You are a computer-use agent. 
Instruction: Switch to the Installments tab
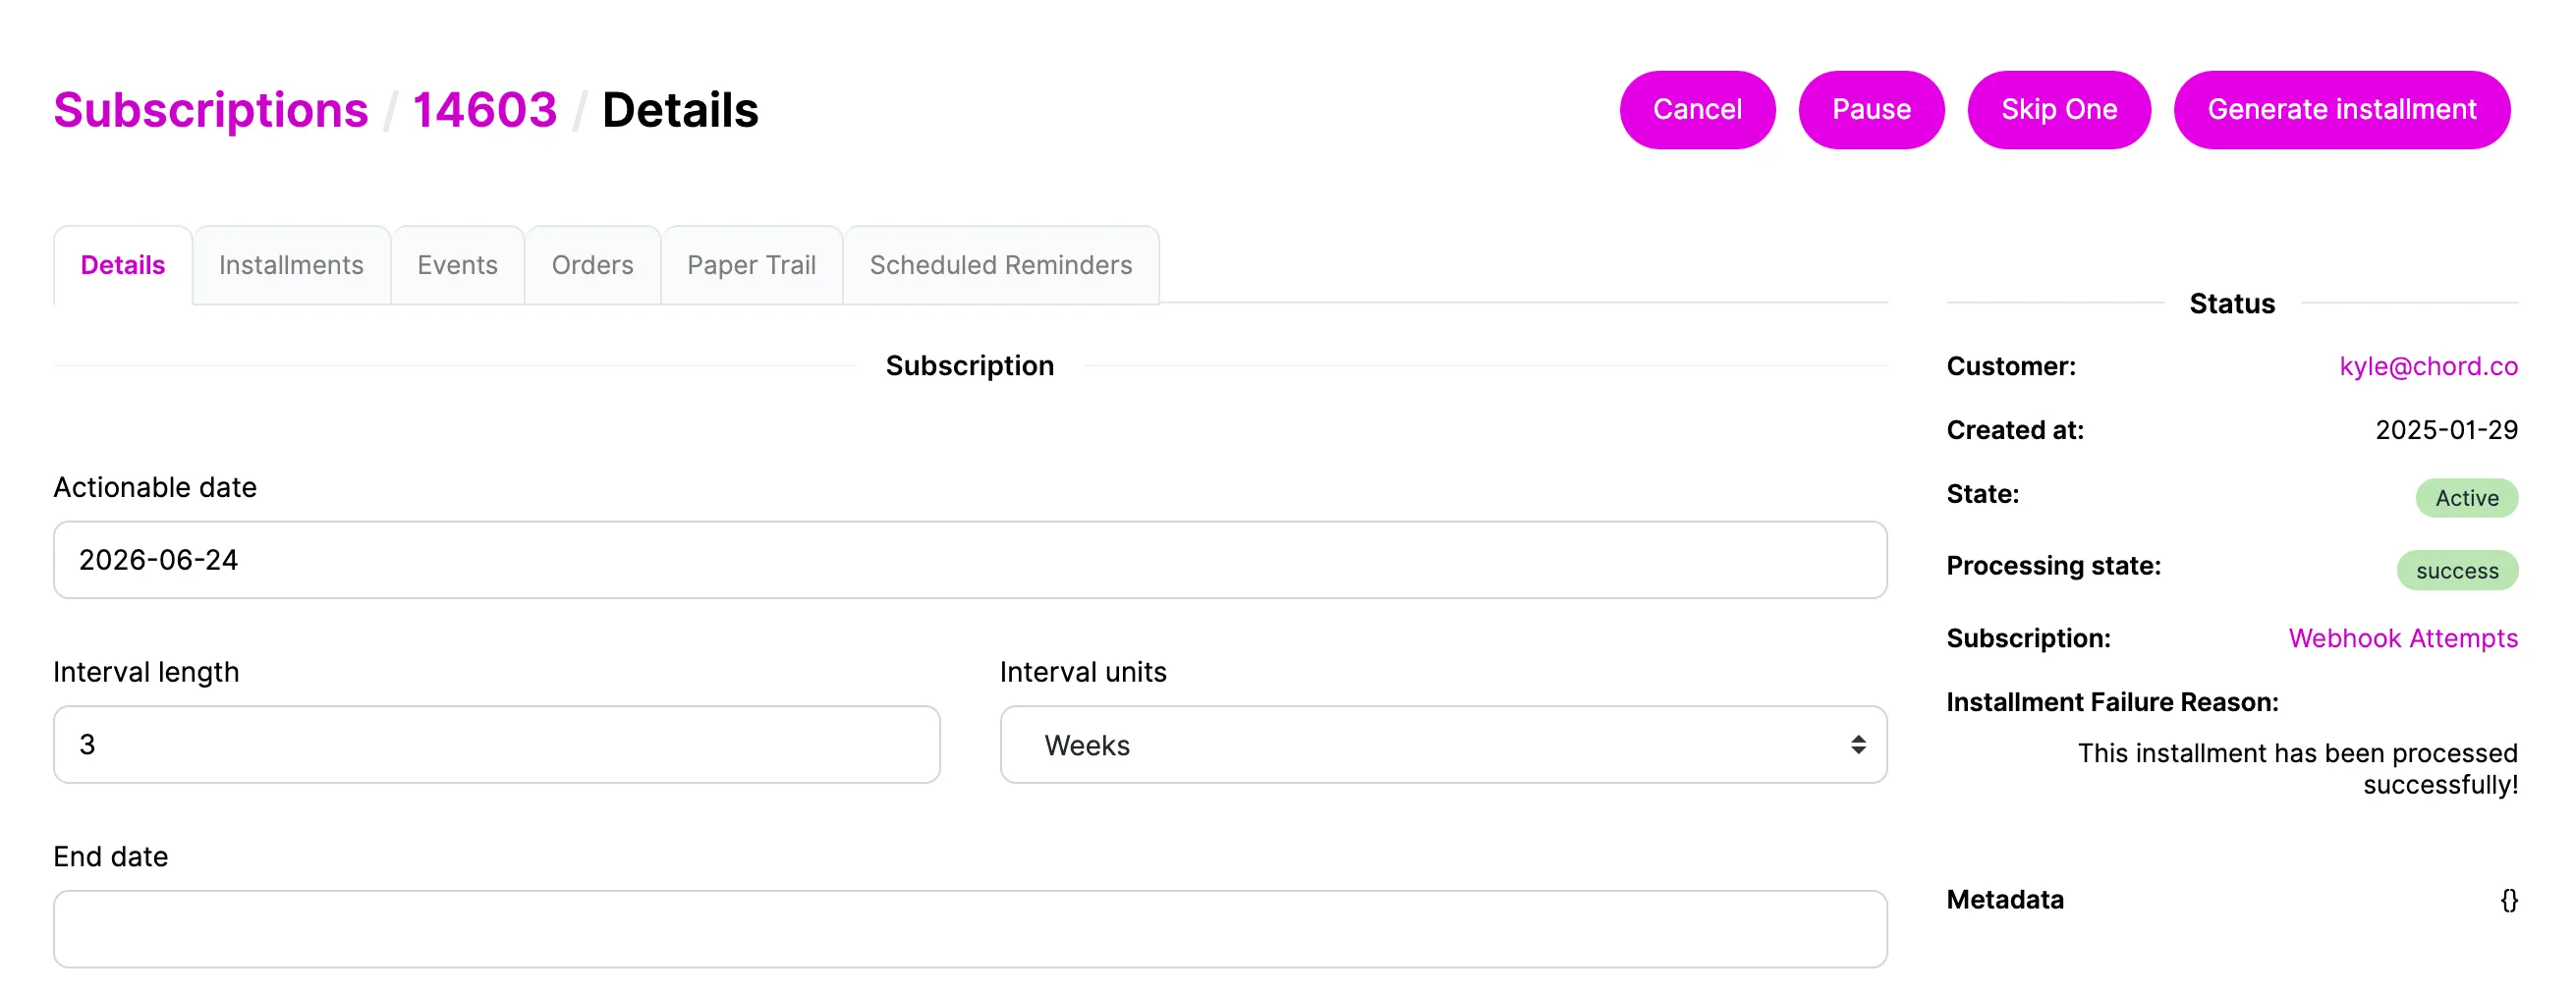pos(291,265)
